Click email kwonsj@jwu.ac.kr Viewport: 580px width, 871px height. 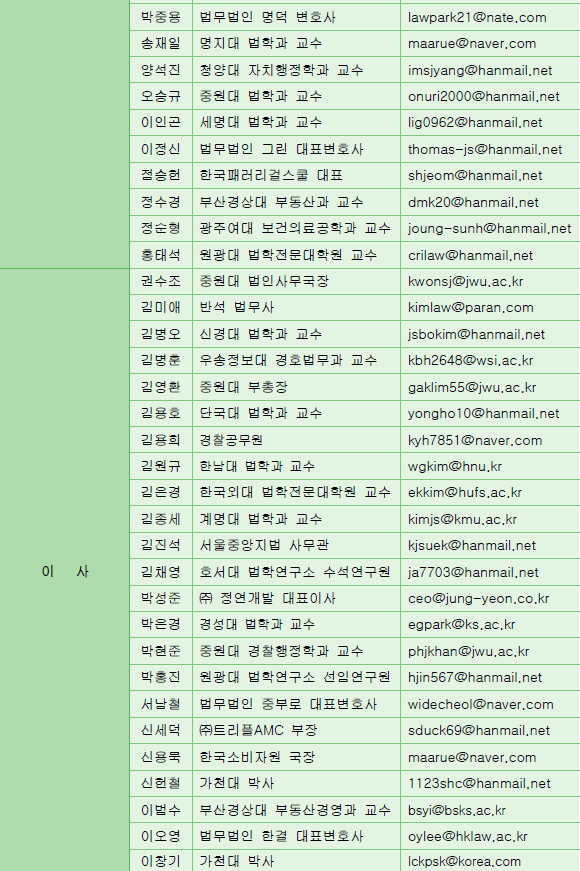(x=466, y=281)
